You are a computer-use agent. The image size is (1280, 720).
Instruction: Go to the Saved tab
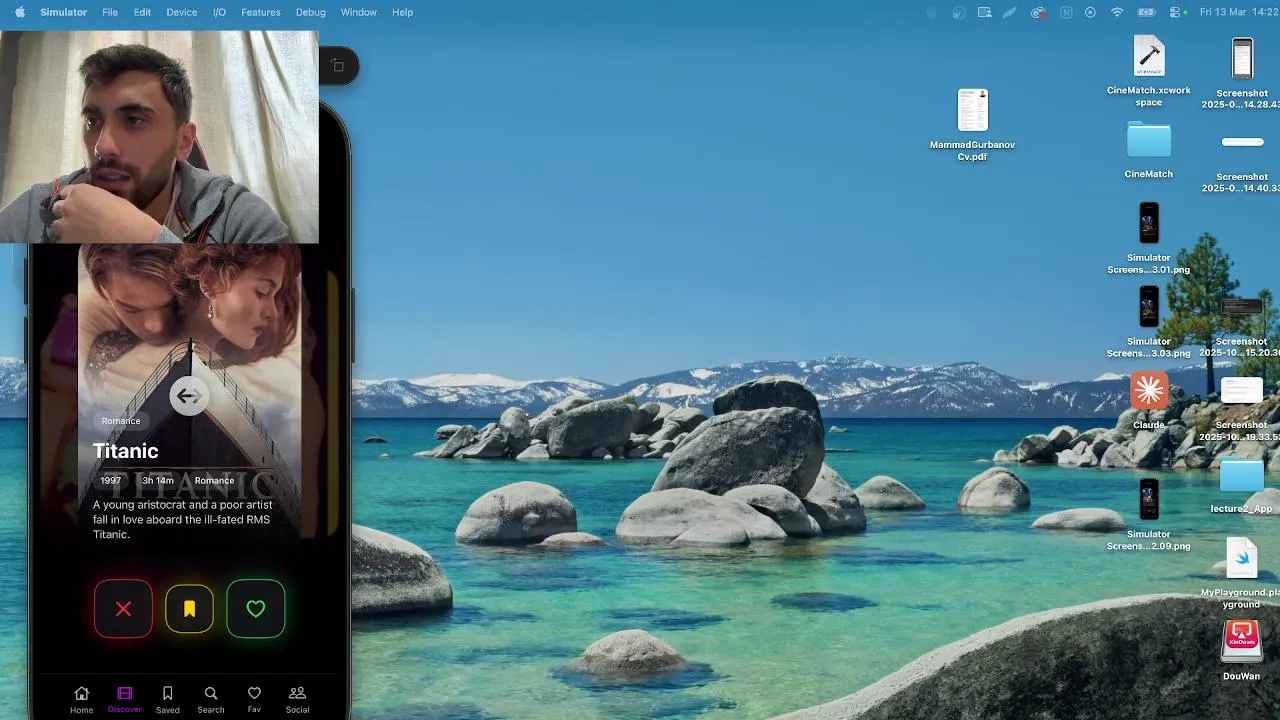[x=168, y=700]
